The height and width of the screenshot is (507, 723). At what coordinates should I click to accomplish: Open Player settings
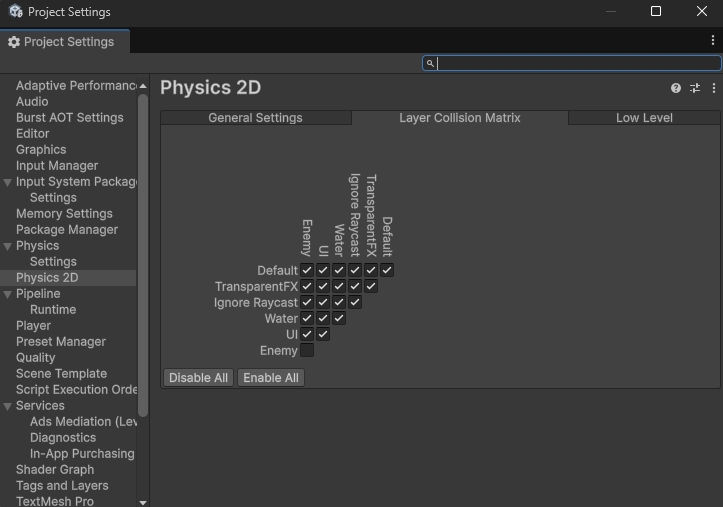(x=33, y=326)
